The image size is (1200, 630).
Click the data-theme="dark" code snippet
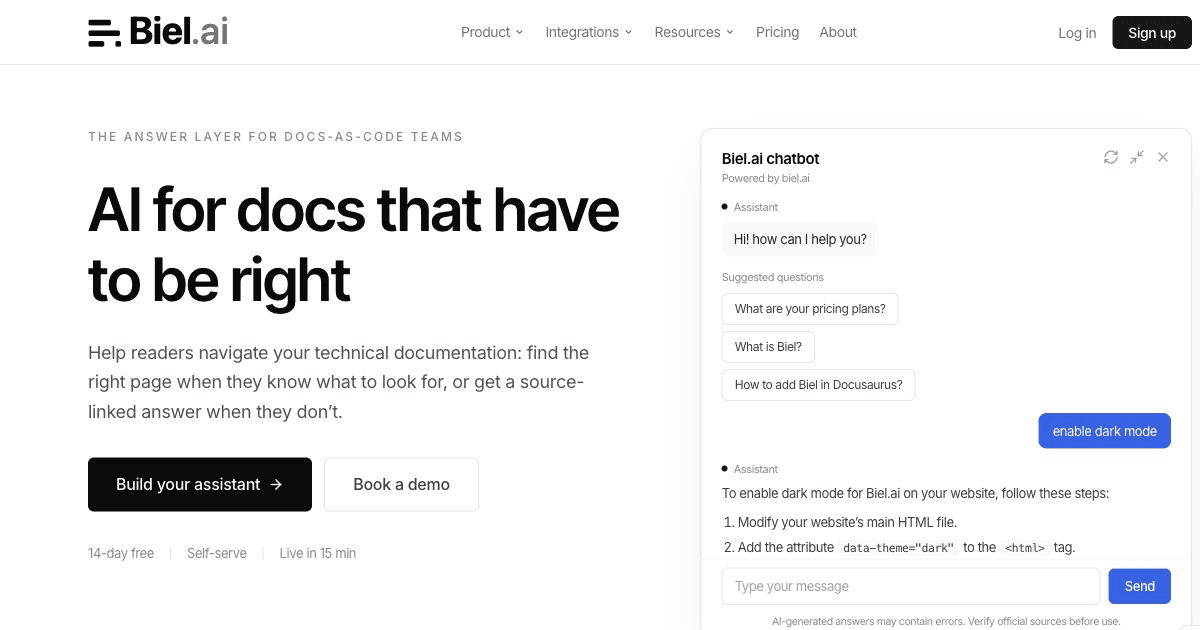[898, 548]
